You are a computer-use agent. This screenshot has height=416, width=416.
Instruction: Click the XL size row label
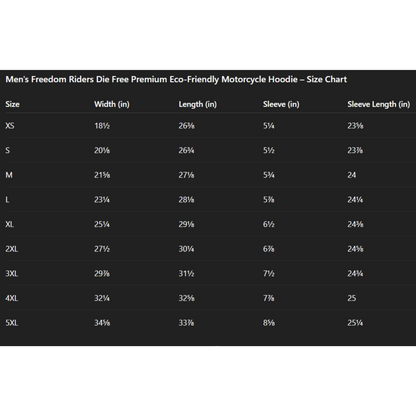click(x=9, y=224)
